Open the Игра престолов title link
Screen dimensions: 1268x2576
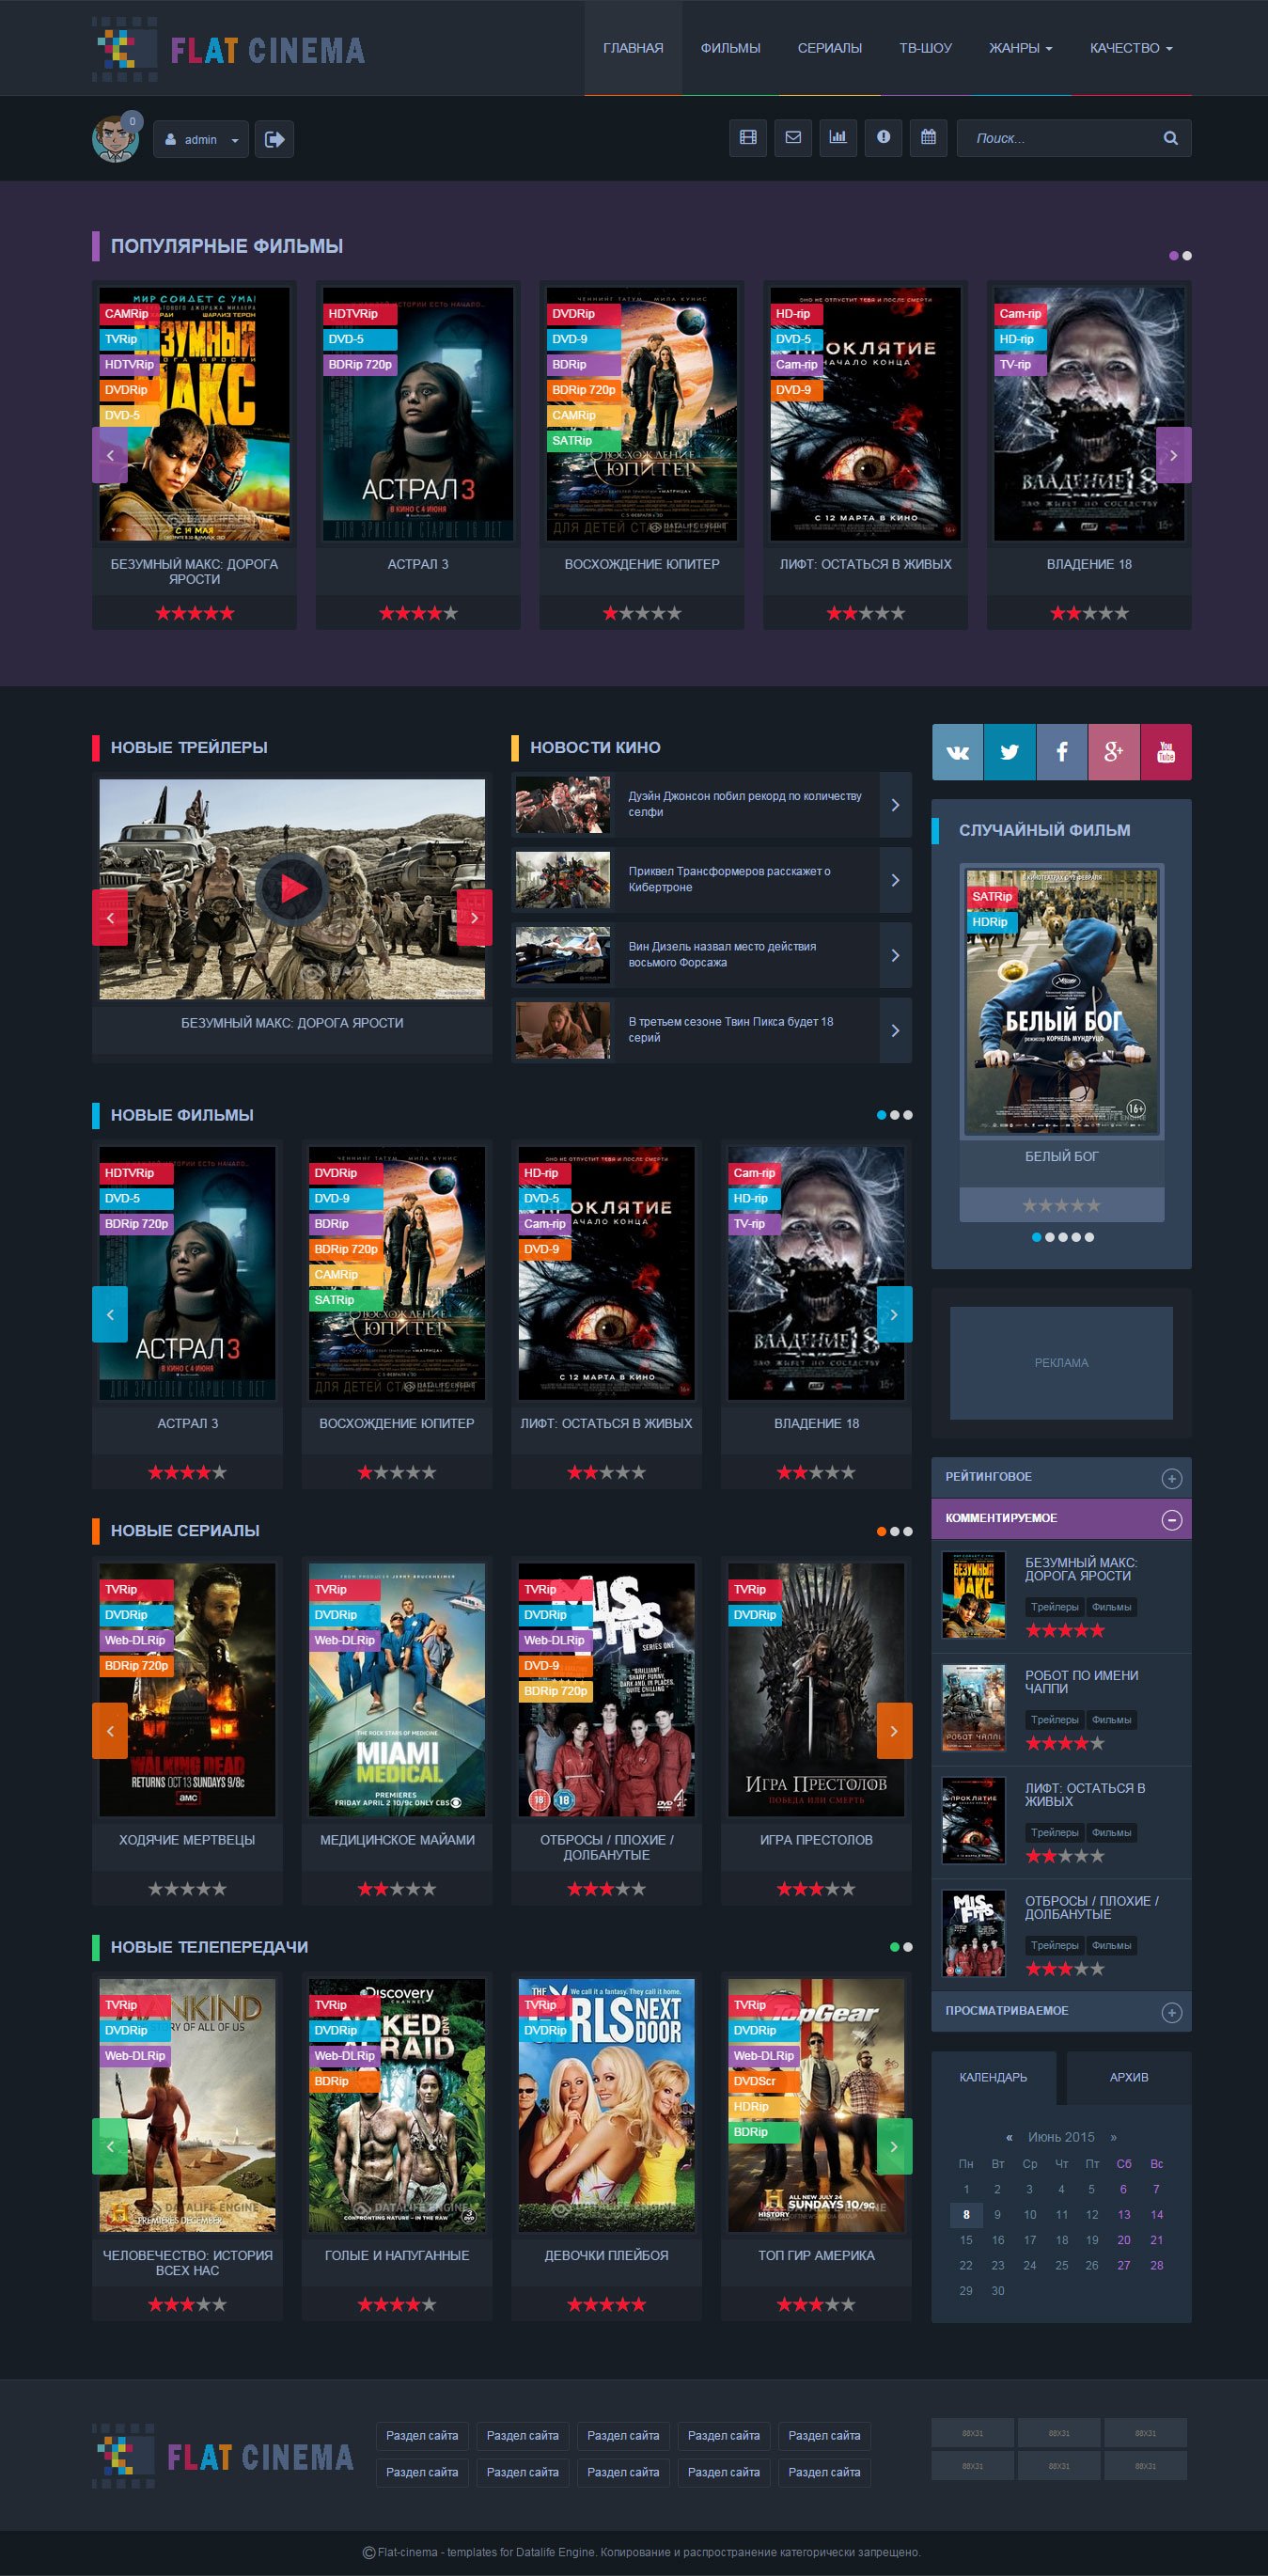tap(816, 1840)
